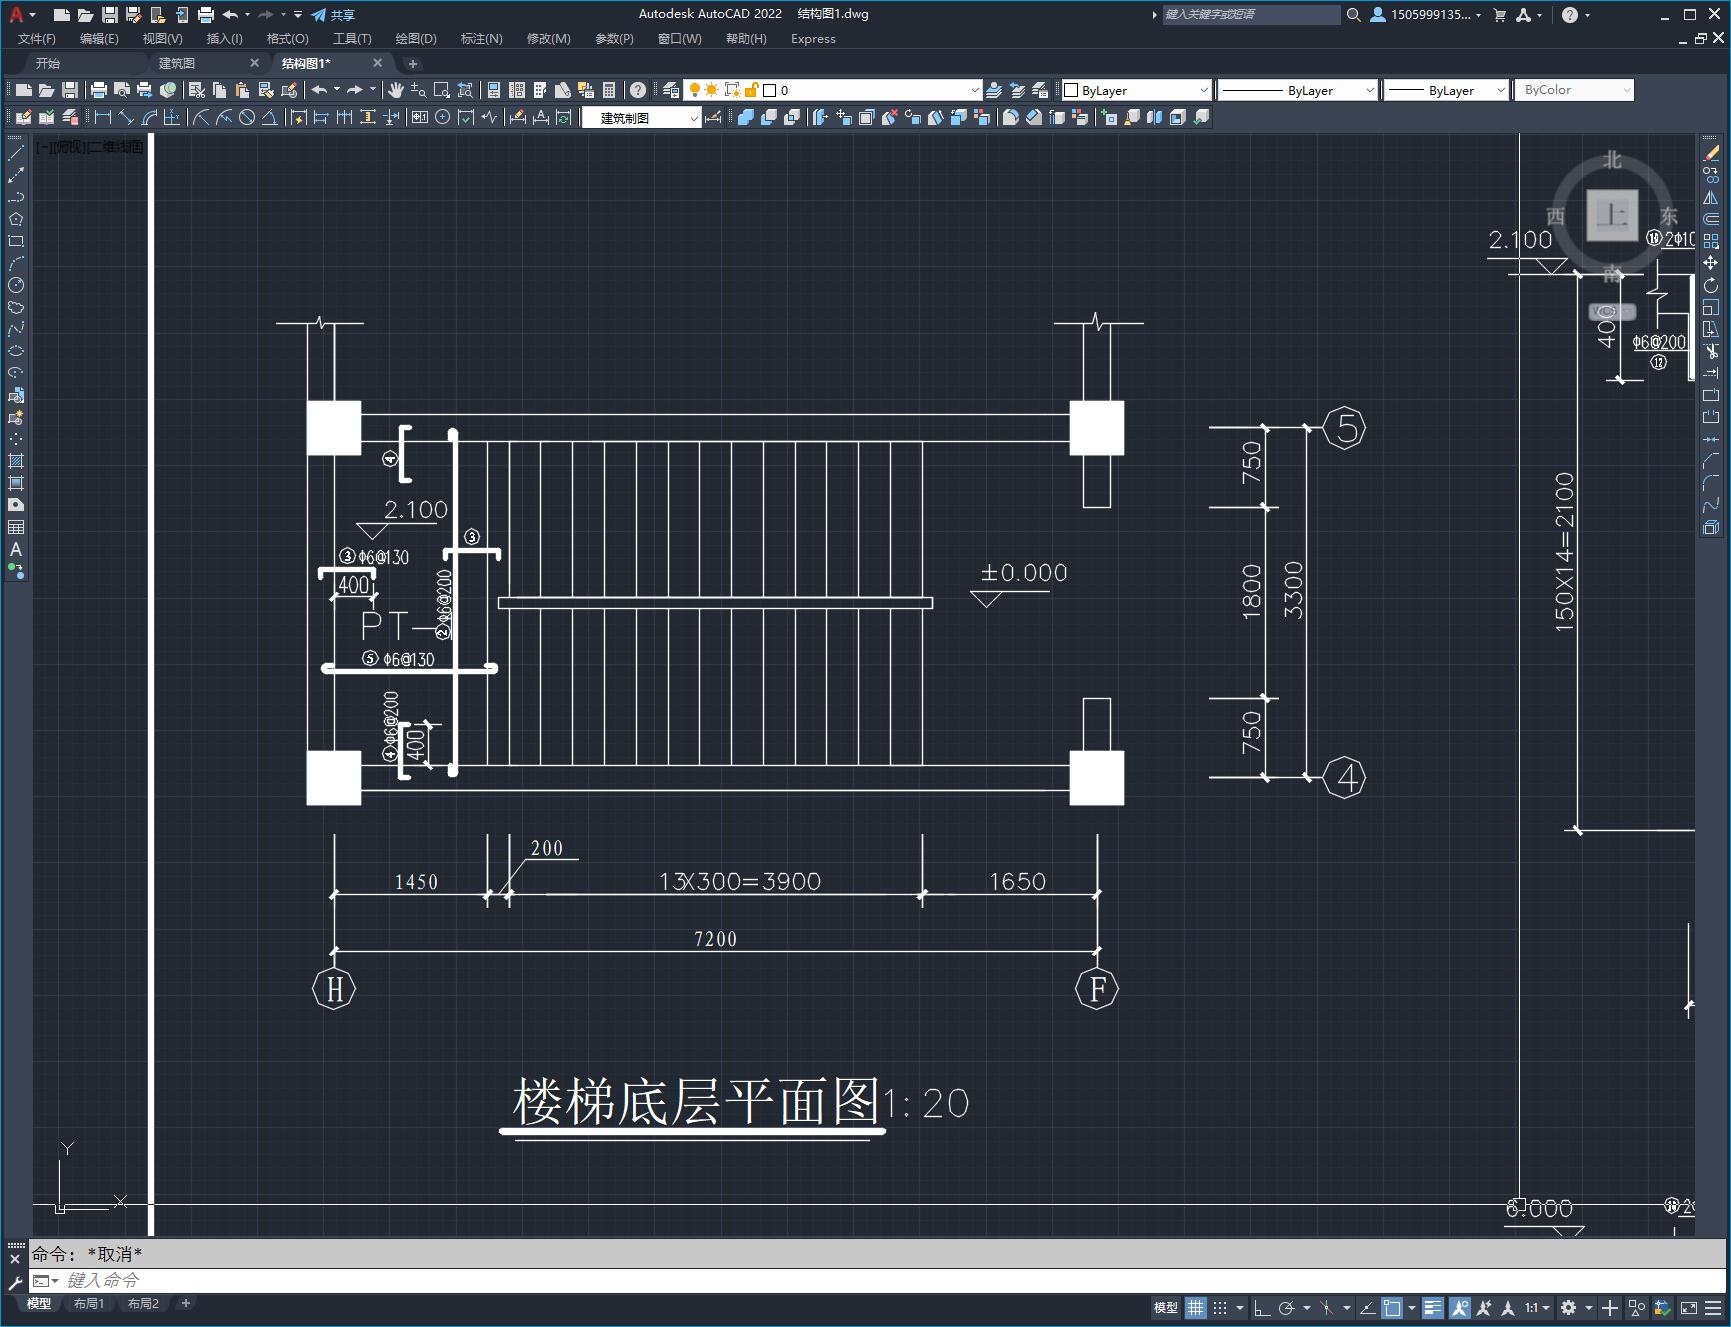
Task: Click the Plot print icon in standard toolbar
Action: (x=98, y=90)
